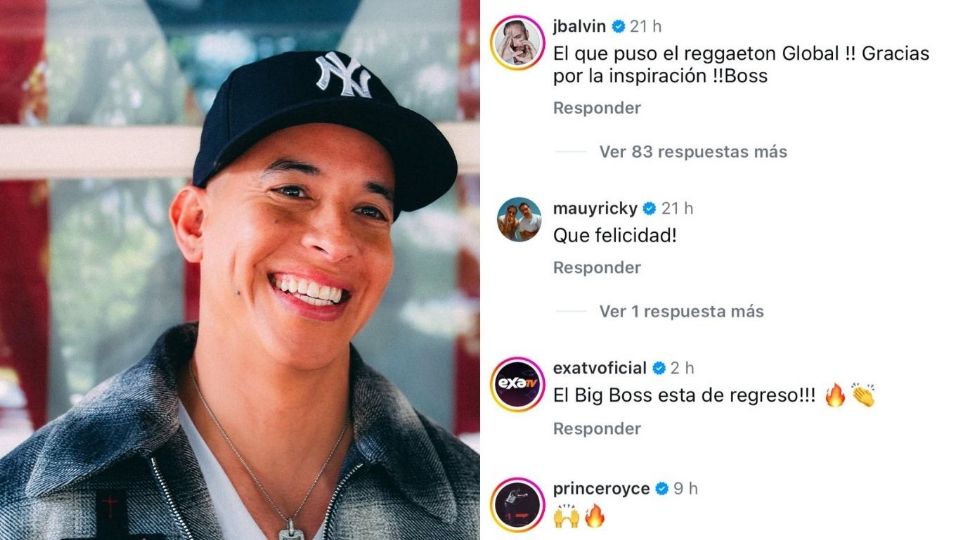Open exatvoficial's profile avatar logo
The image size is (960, 540).
click(x=518, y=384)
